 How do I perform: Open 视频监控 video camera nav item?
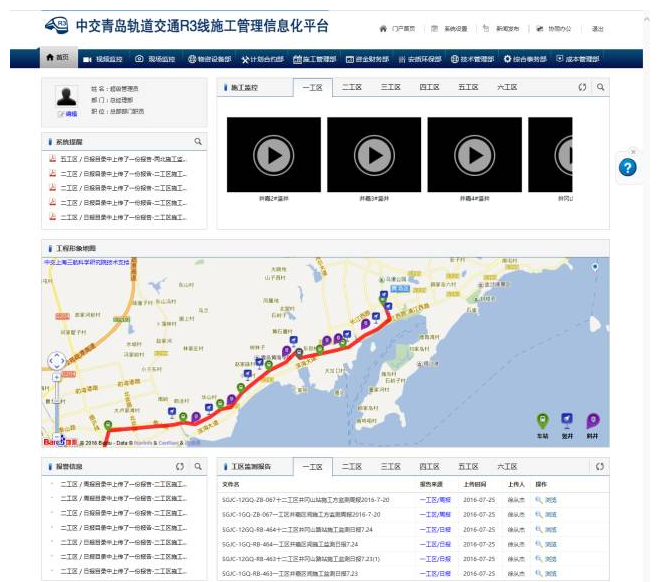click(103, 59)
